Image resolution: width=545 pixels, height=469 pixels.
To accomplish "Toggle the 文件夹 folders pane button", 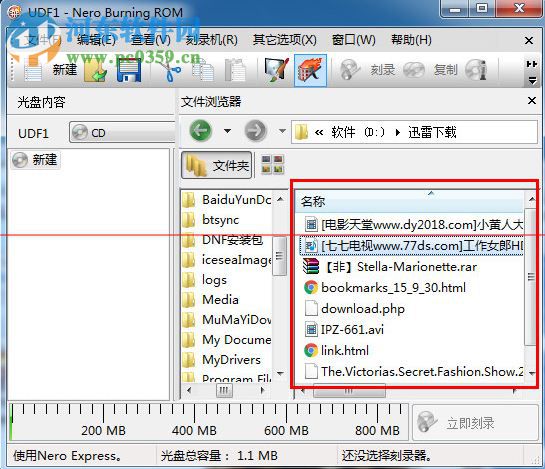I will [216, 165].
